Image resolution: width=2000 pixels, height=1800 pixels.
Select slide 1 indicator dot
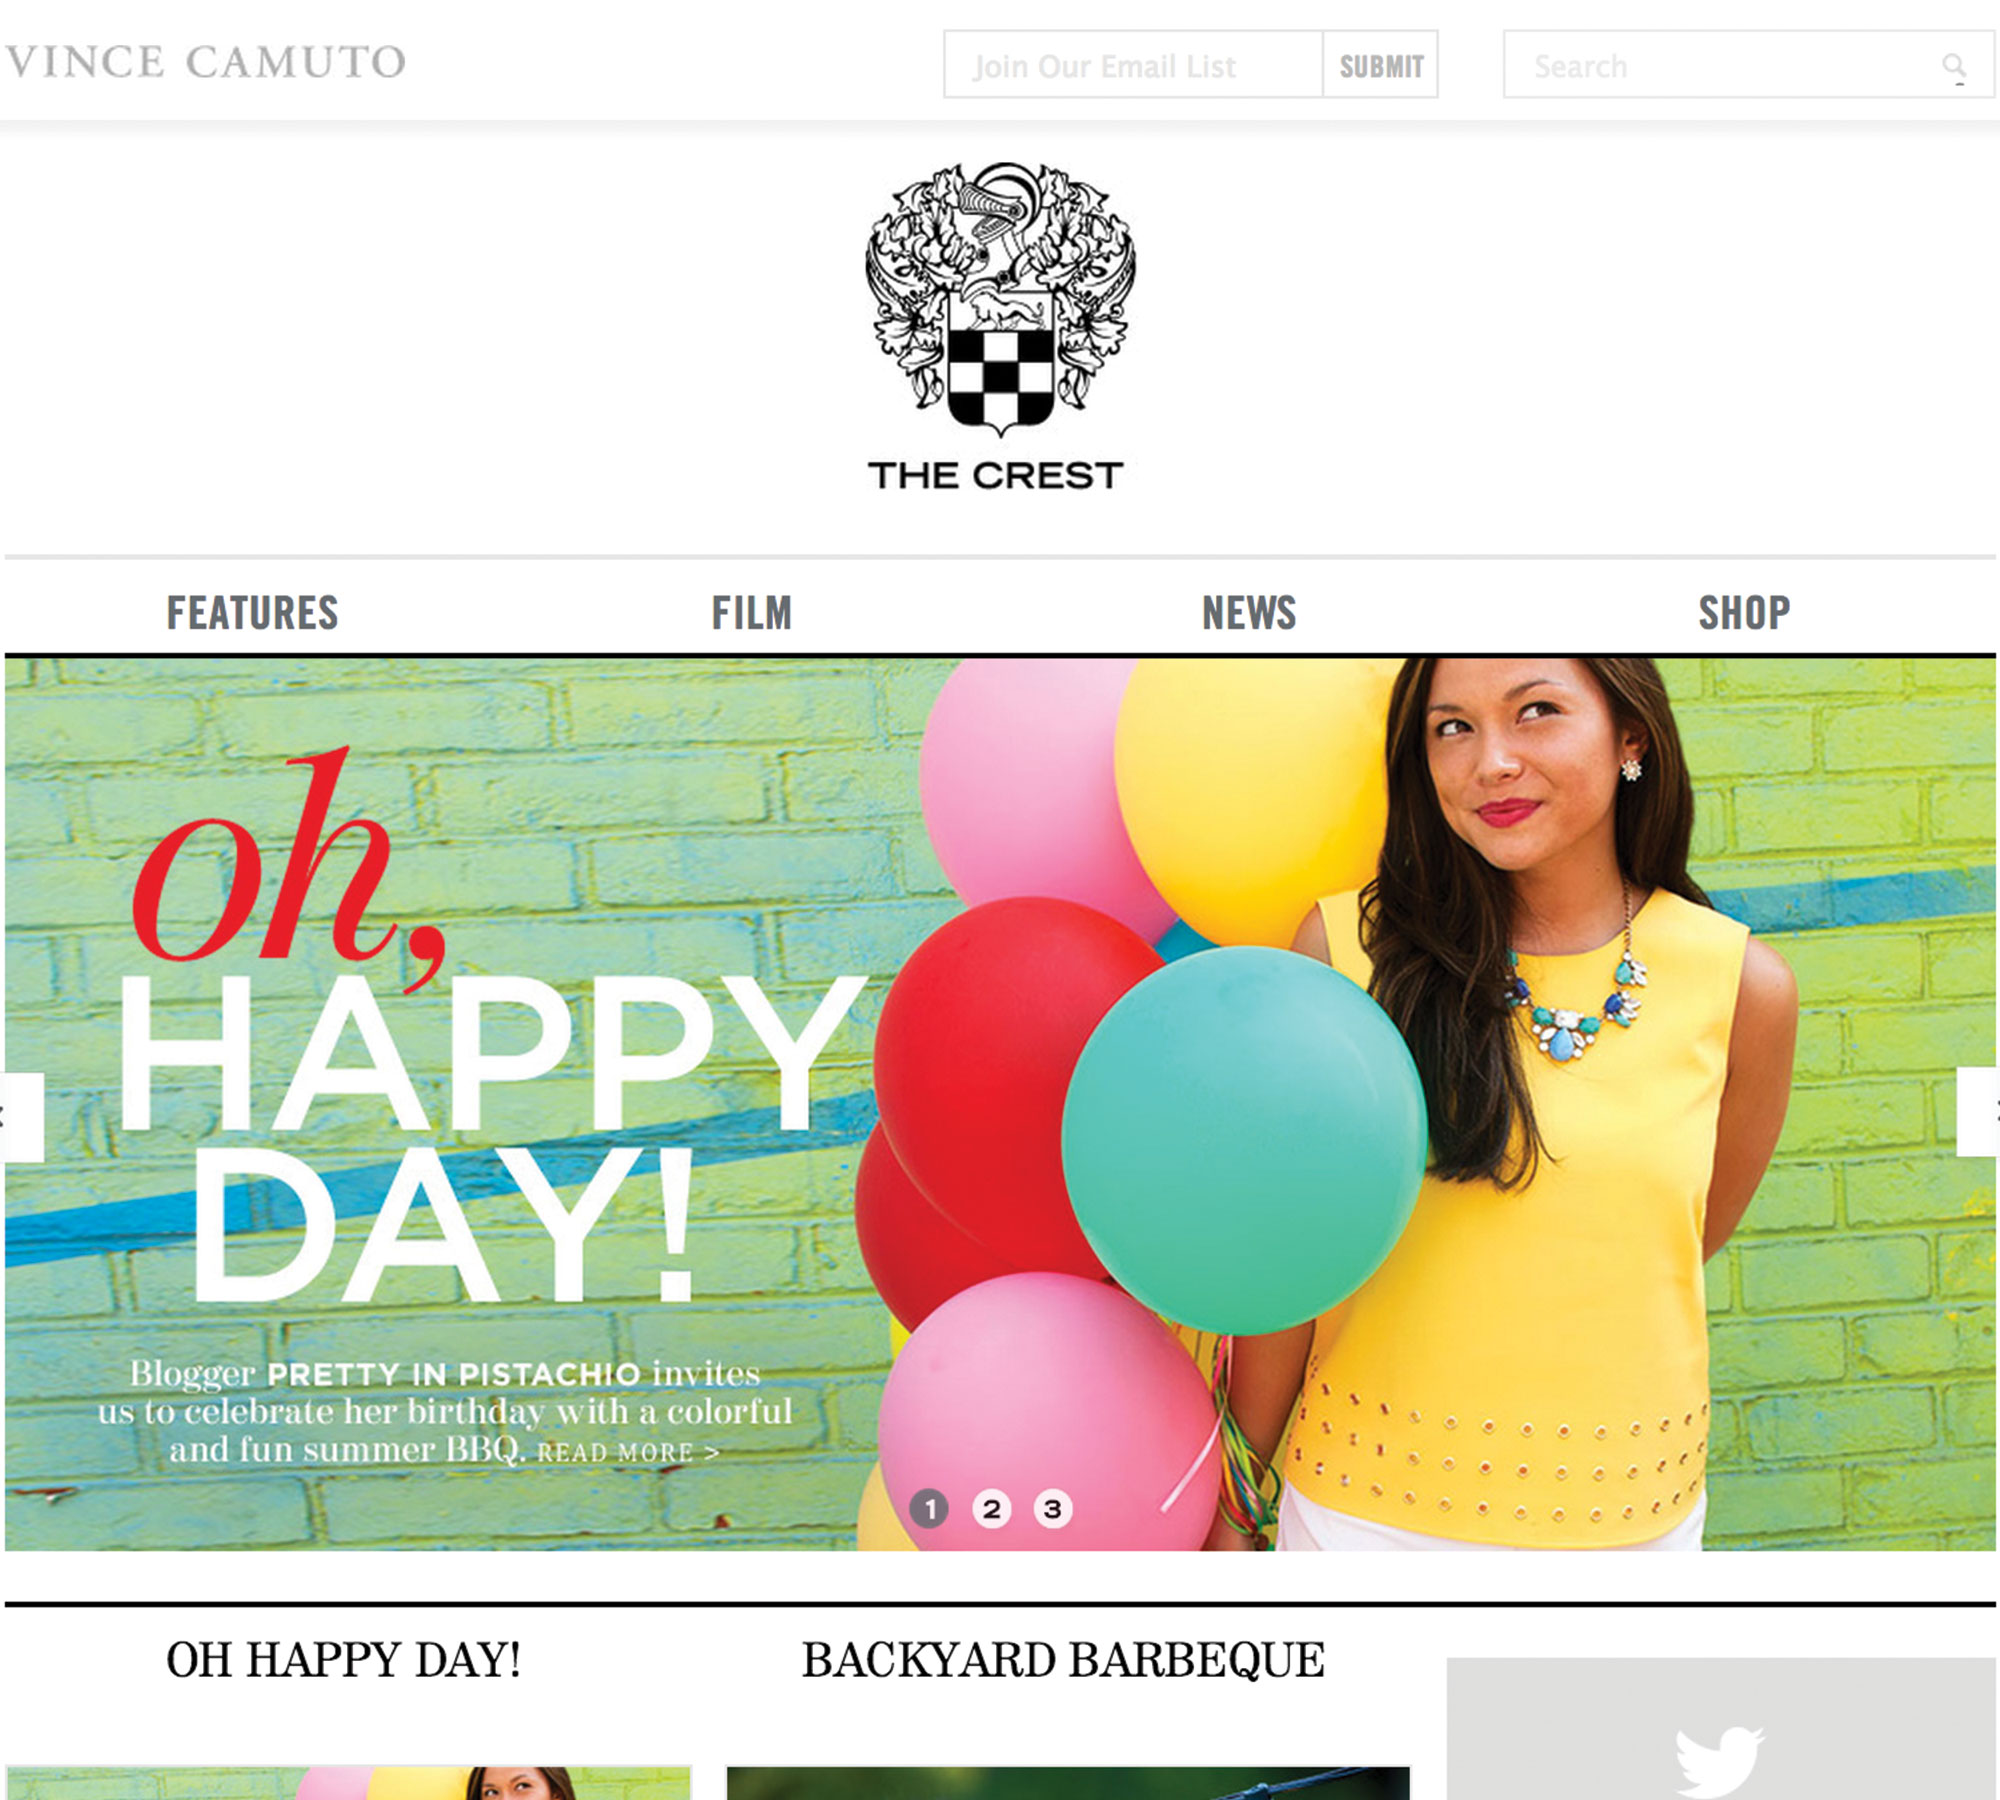929,1508
